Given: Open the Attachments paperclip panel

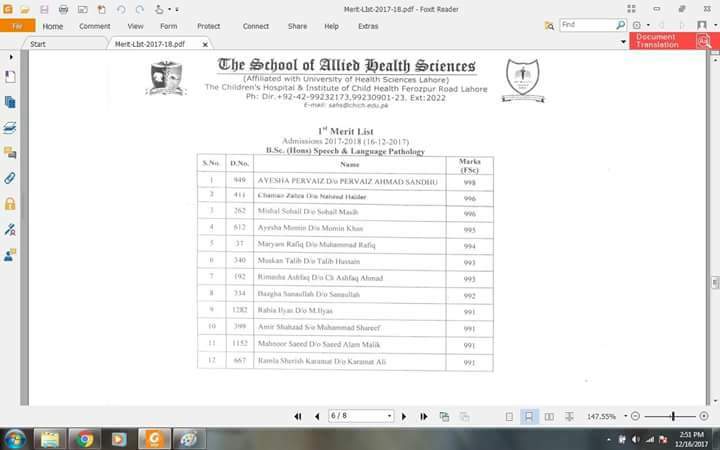Looking at the screenshot, I should 10,178.
